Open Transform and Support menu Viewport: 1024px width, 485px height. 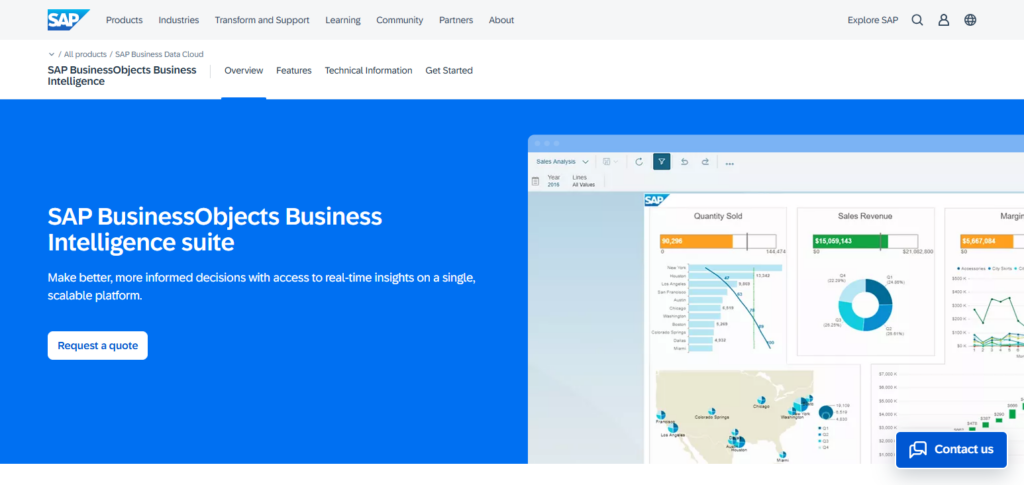point(262,20)
